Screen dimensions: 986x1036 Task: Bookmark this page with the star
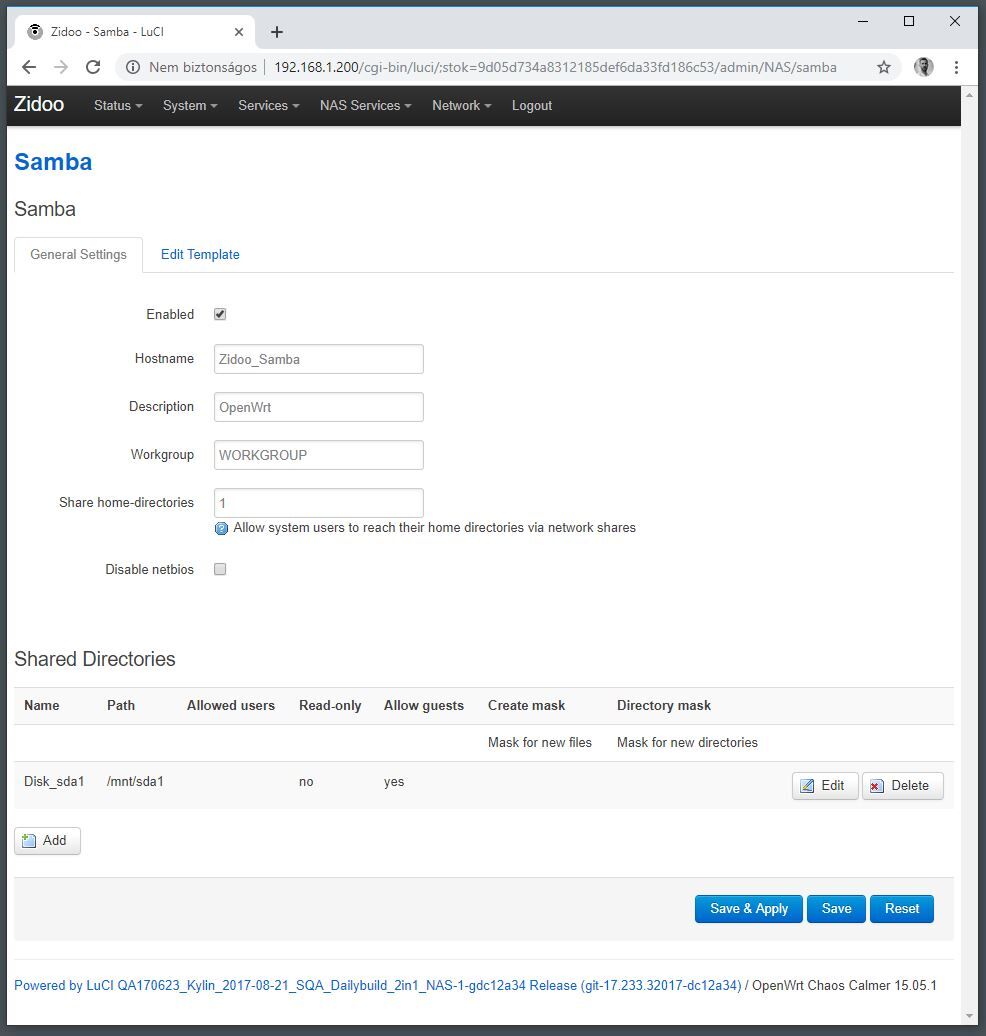(x=884, y=67)
